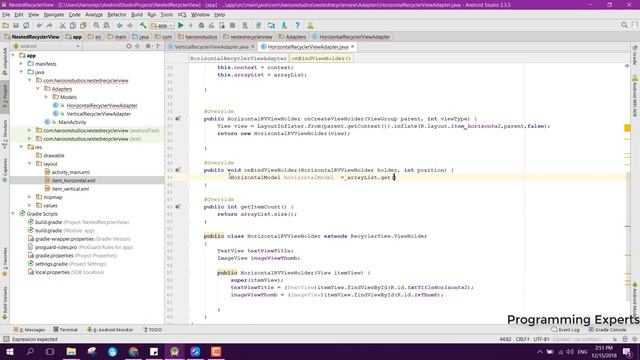Screen dimensions: 640x360
Task: Collapse the layout folder node
Action: (x=30, y=164)
